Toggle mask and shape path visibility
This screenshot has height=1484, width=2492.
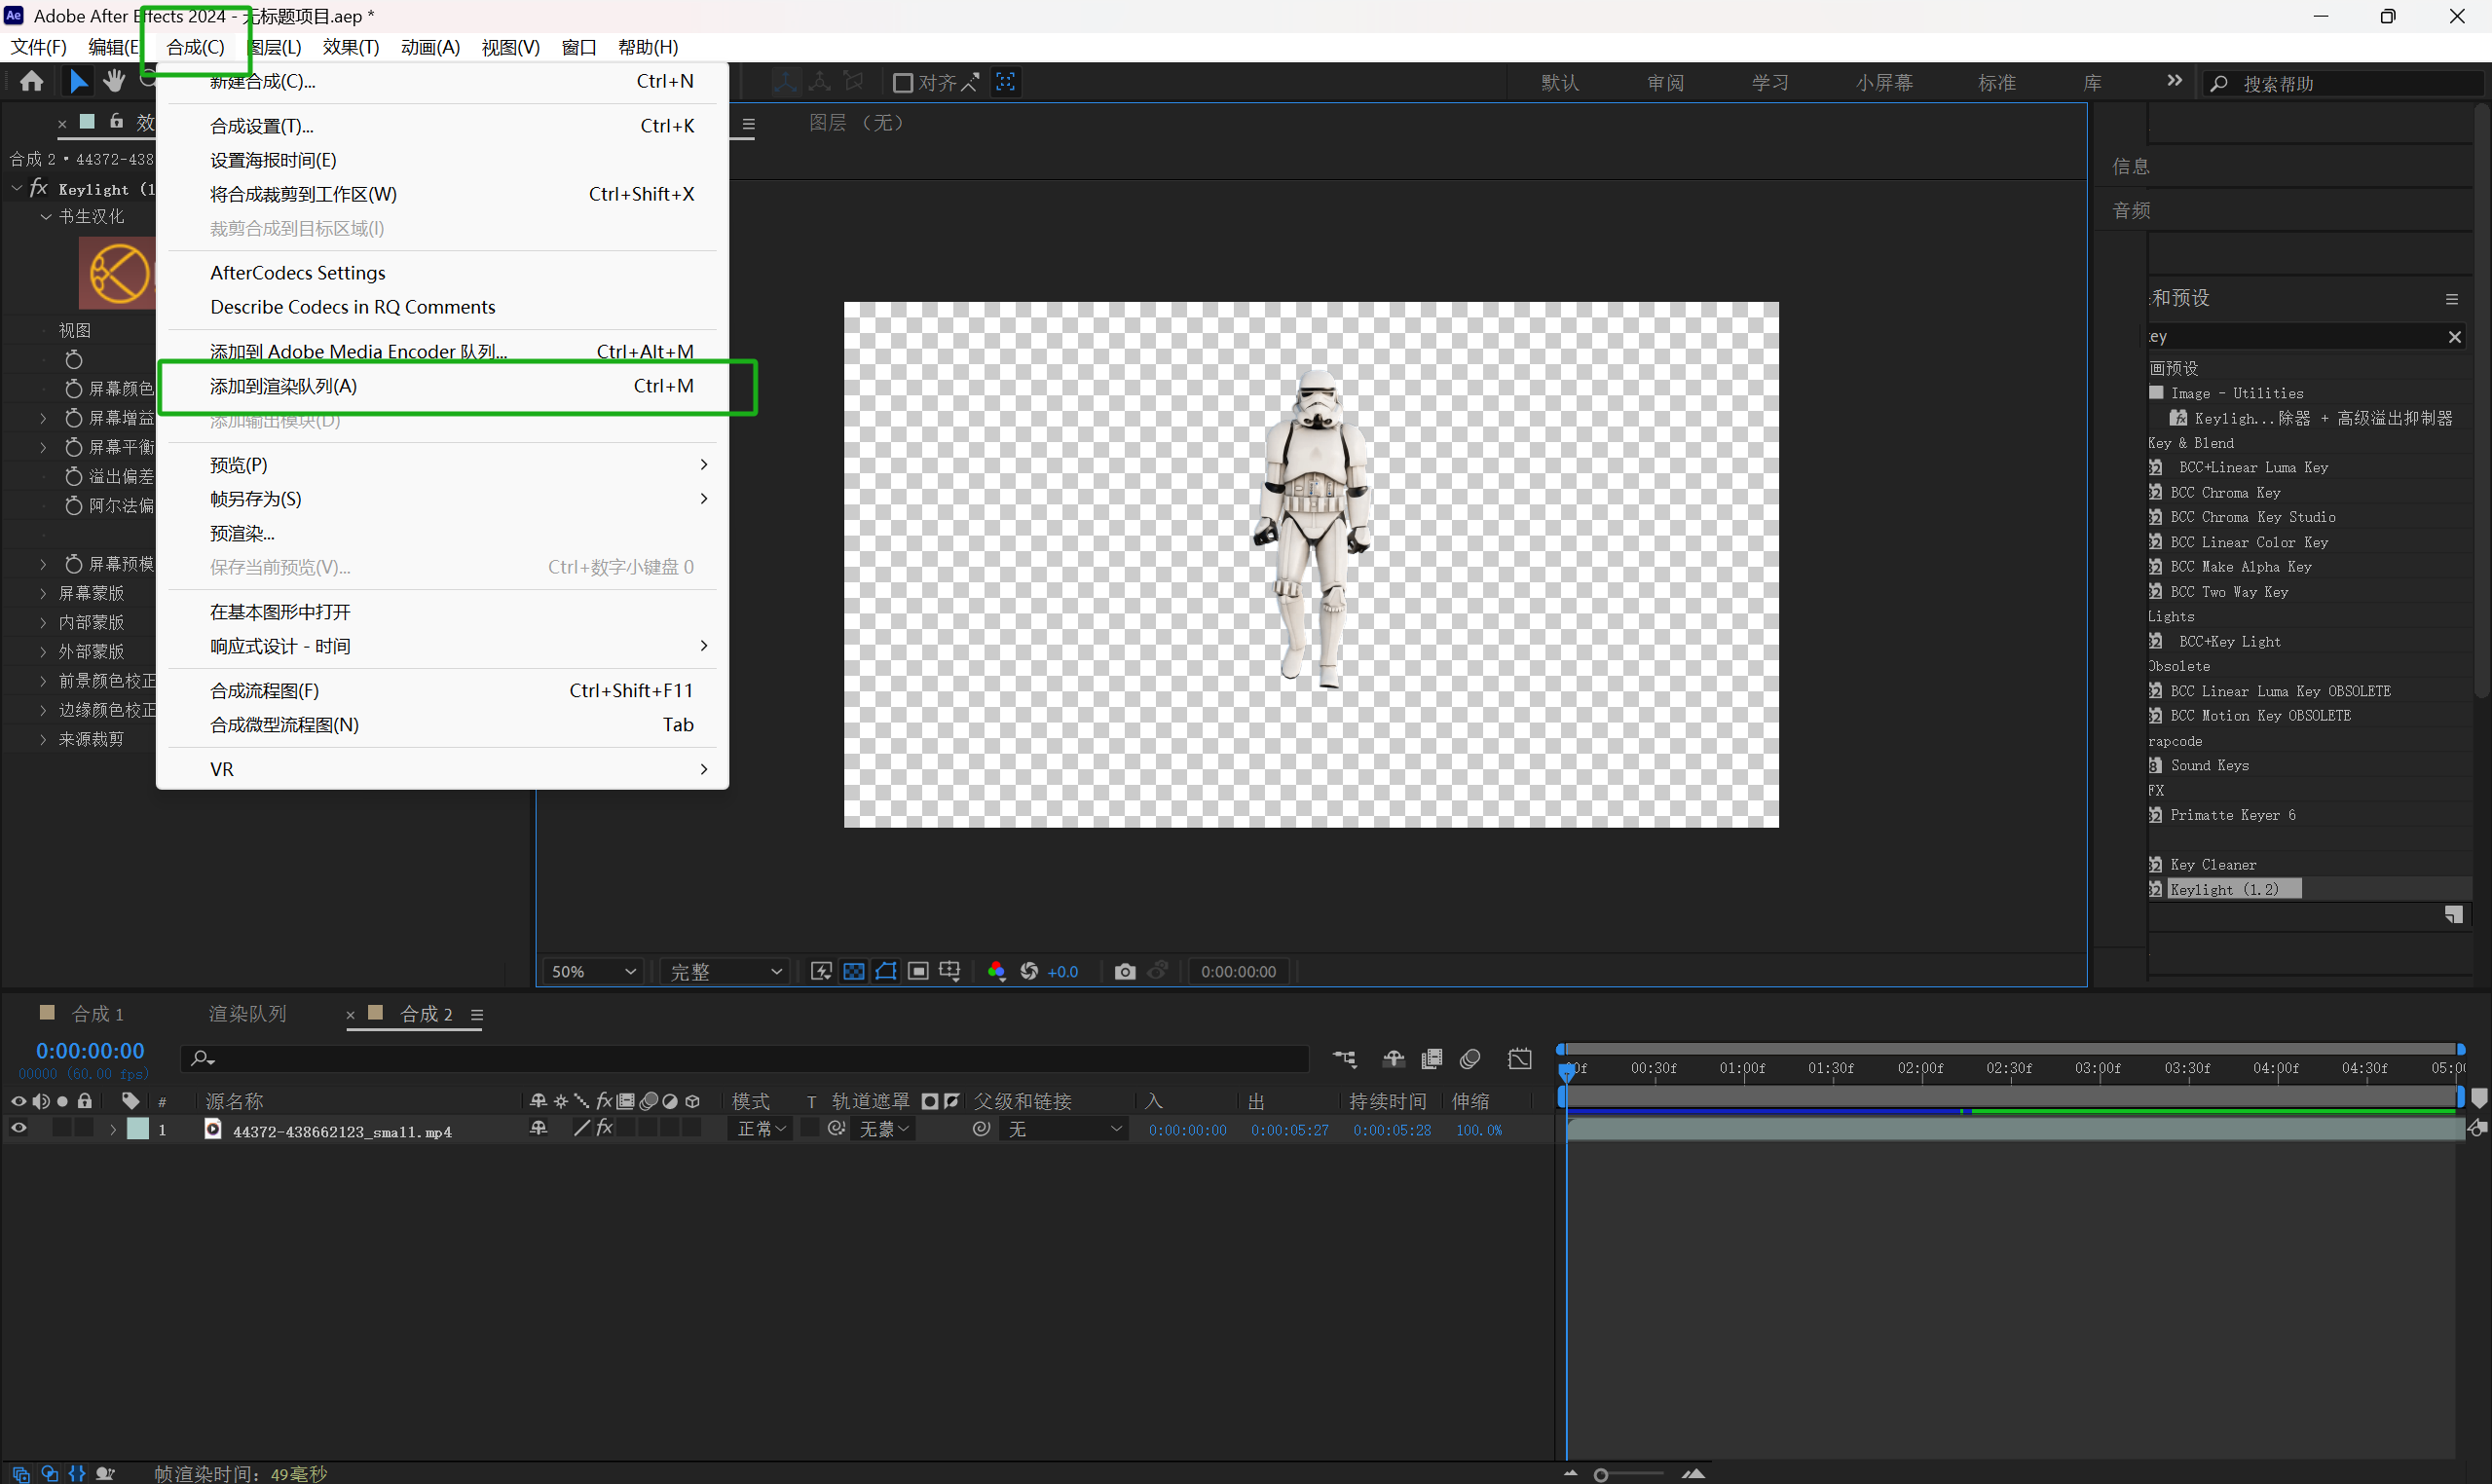click(886, 971)
